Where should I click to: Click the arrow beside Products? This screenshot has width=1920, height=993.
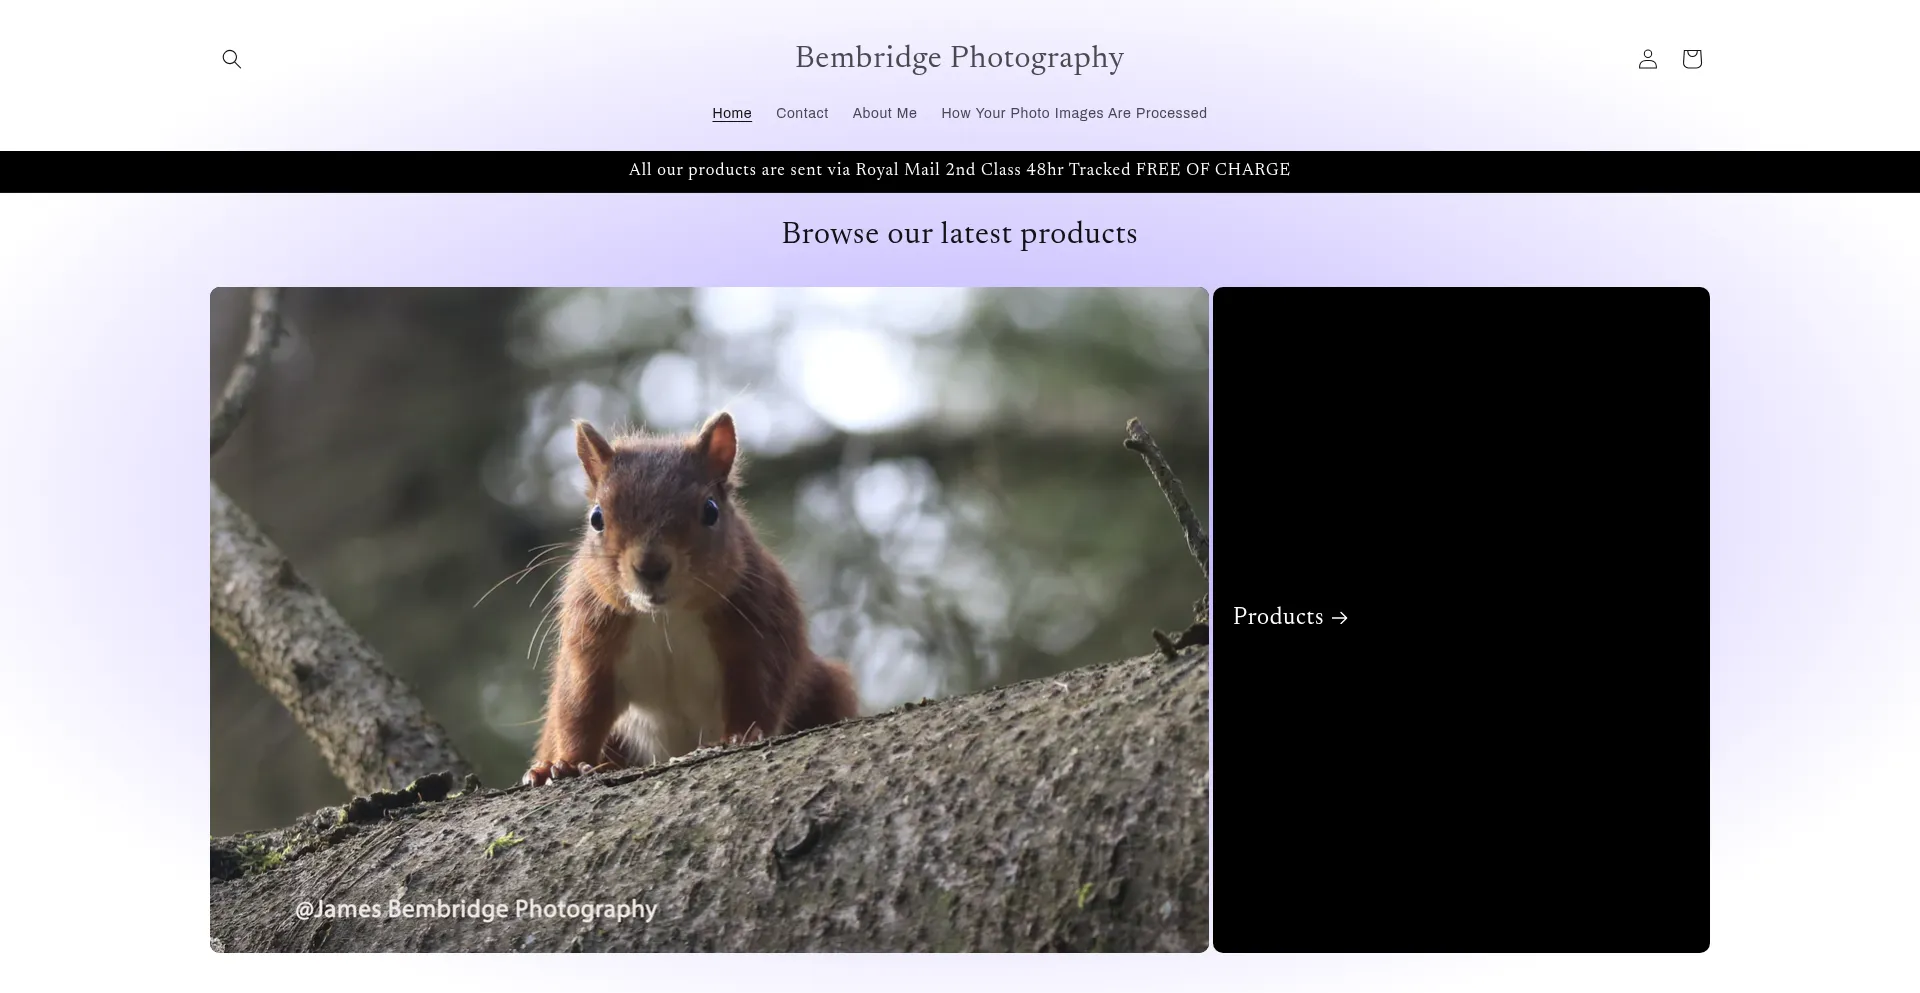tap(1340, 618)
